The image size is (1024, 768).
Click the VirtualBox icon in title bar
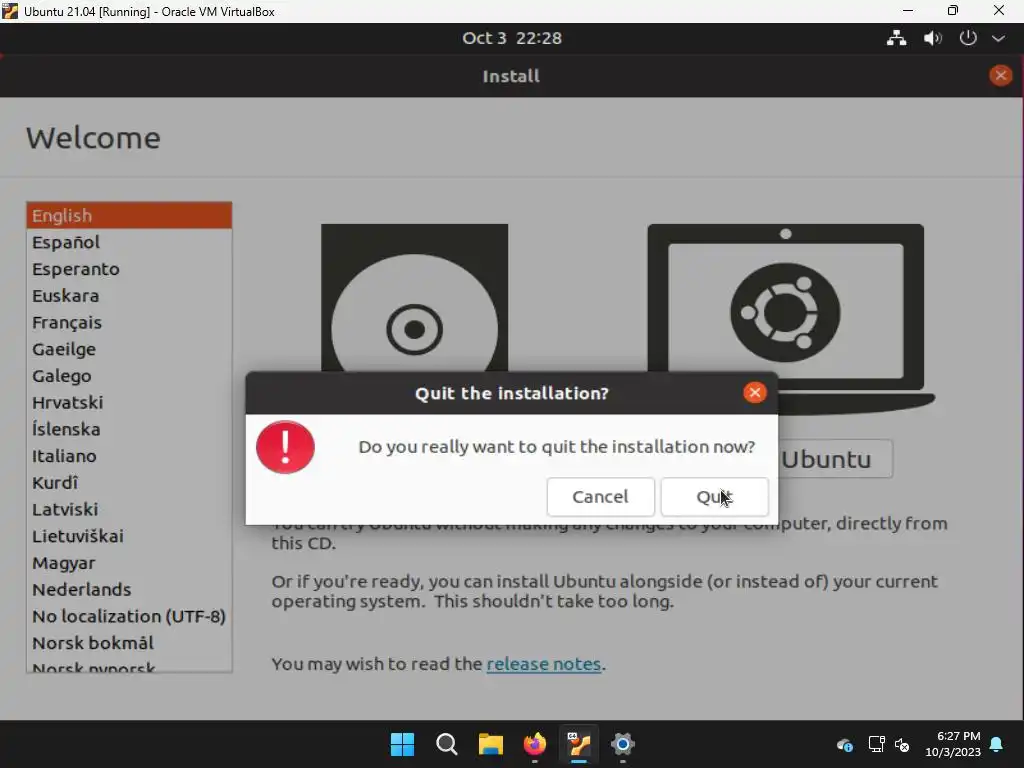pos(10,11)
